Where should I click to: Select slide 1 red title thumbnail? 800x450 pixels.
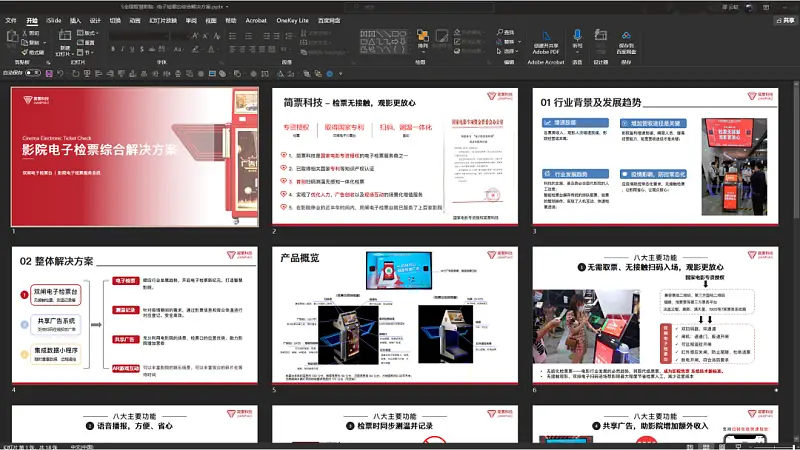(135, 156)
